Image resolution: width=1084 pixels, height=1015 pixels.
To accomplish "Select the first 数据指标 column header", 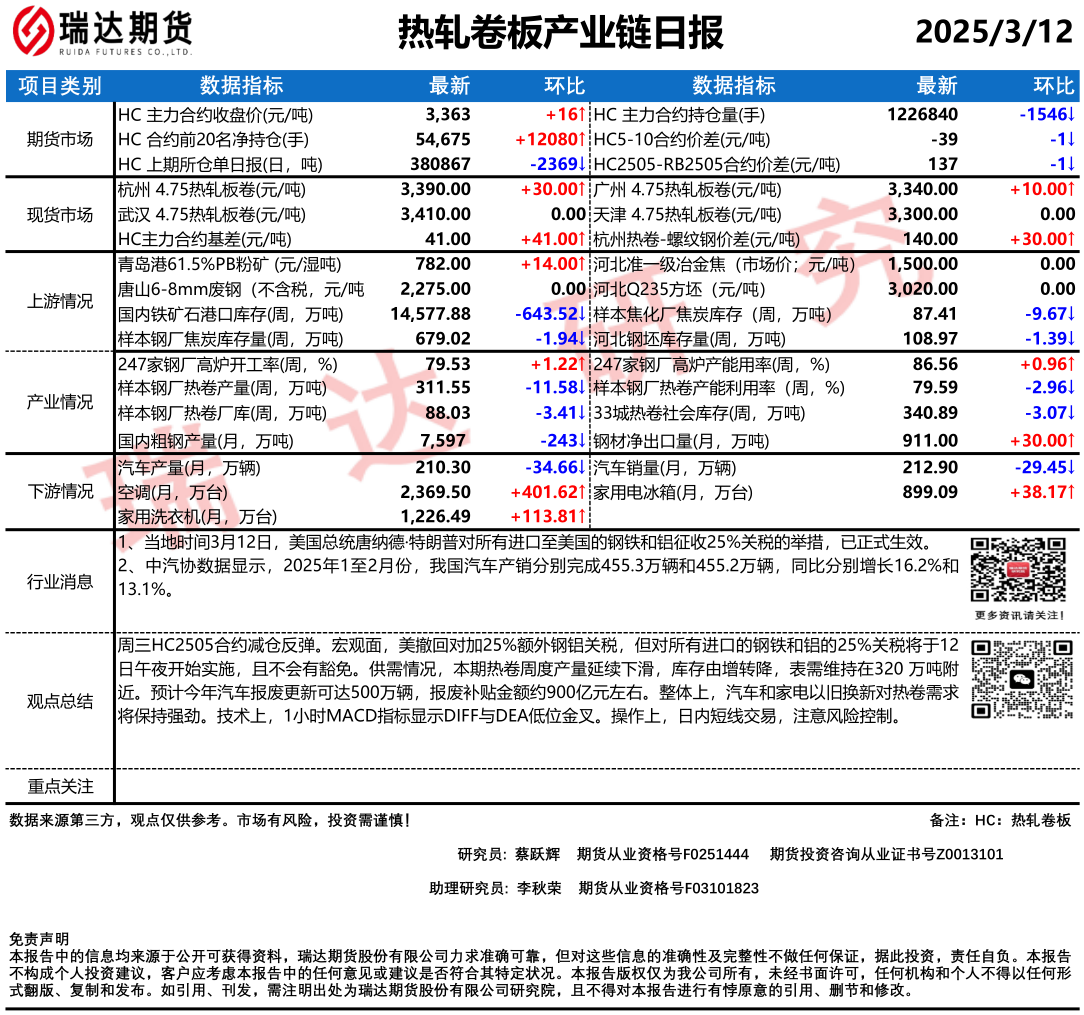I will click(x=241, y=86).
